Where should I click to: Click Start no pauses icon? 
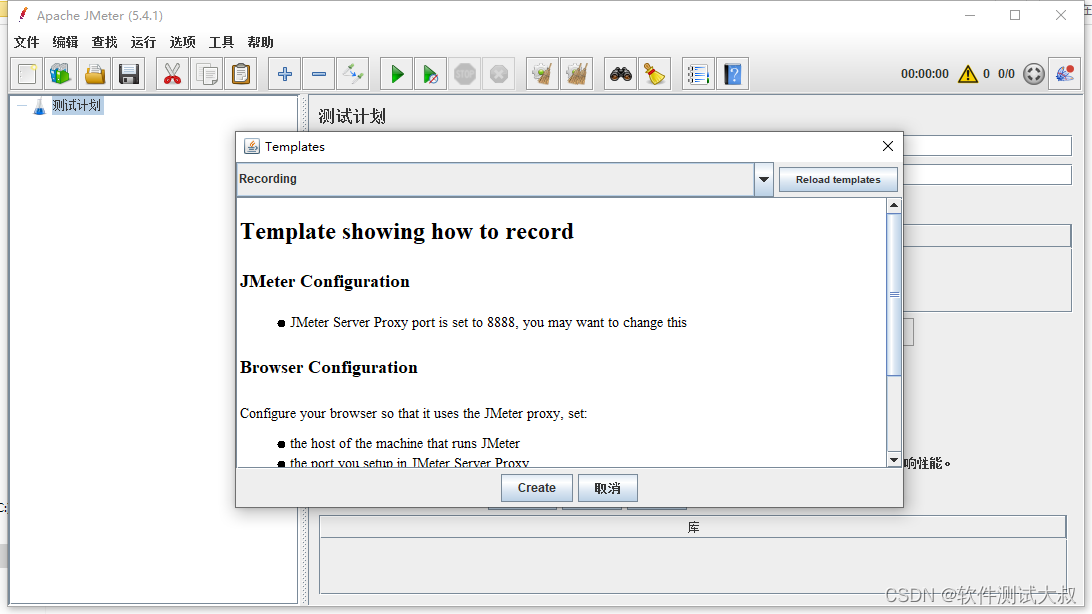coord(430,74)
